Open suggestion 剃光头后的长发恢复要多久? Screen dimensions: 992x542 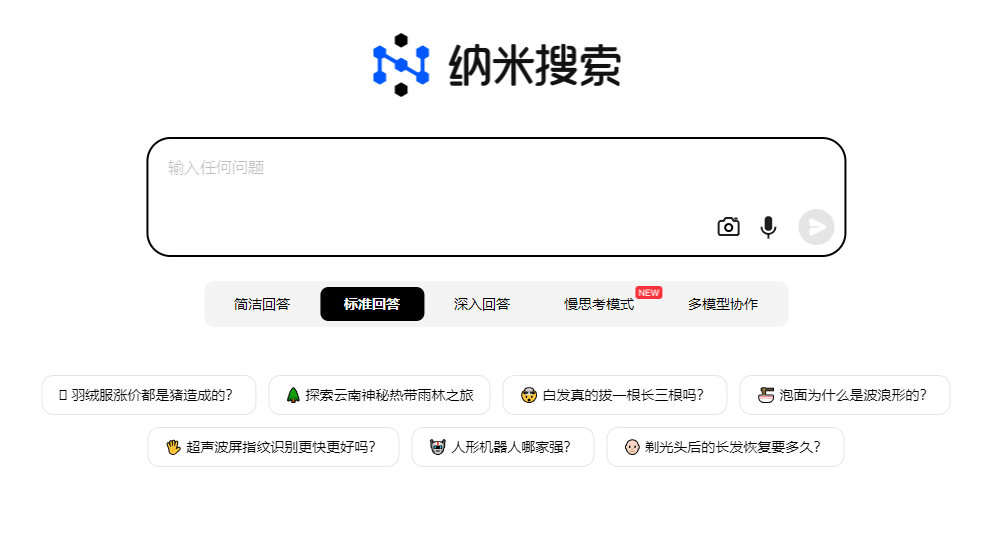point(725,447)
